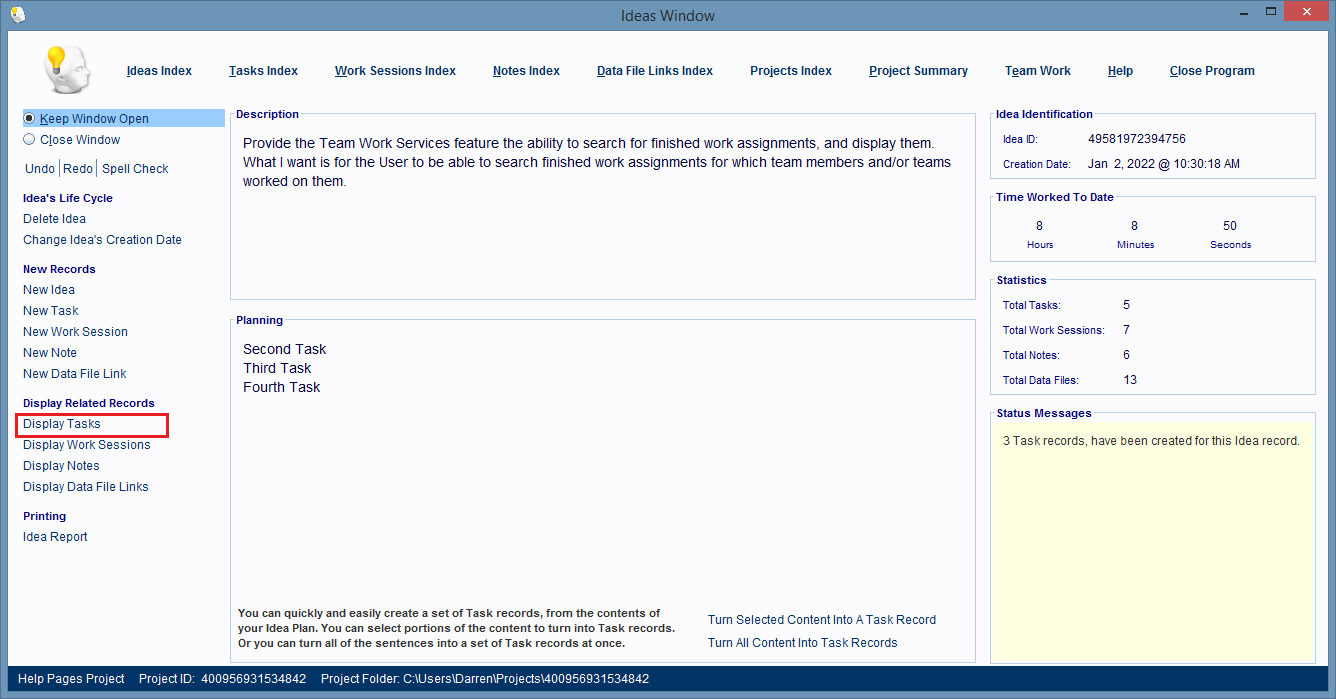The height and width of the screenshot is (699, 1336).
Task: Click the Undo link
Action: [40, 169]
